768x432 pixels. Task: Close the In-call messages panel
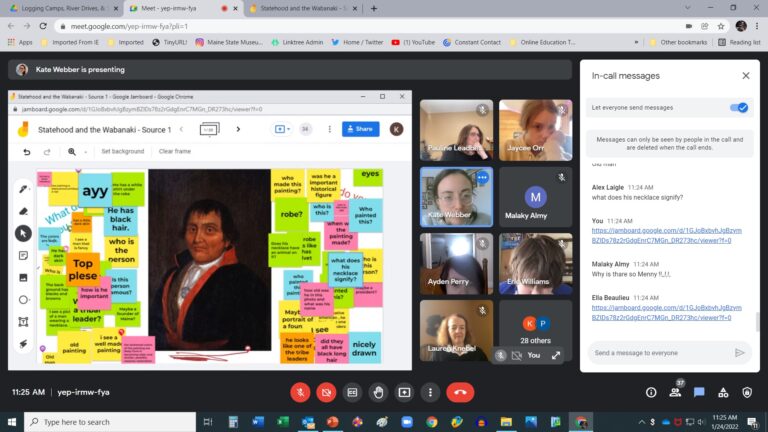click(x=745, y=76)
